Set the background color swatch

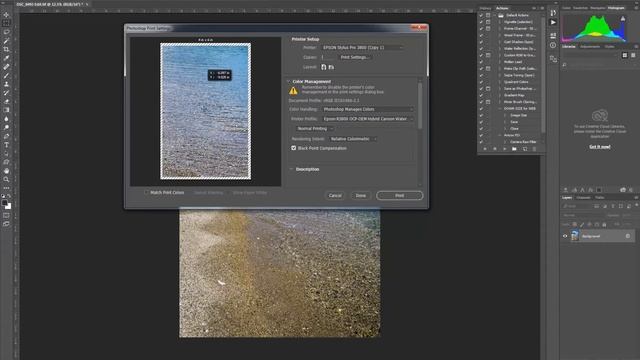point(8,207)
